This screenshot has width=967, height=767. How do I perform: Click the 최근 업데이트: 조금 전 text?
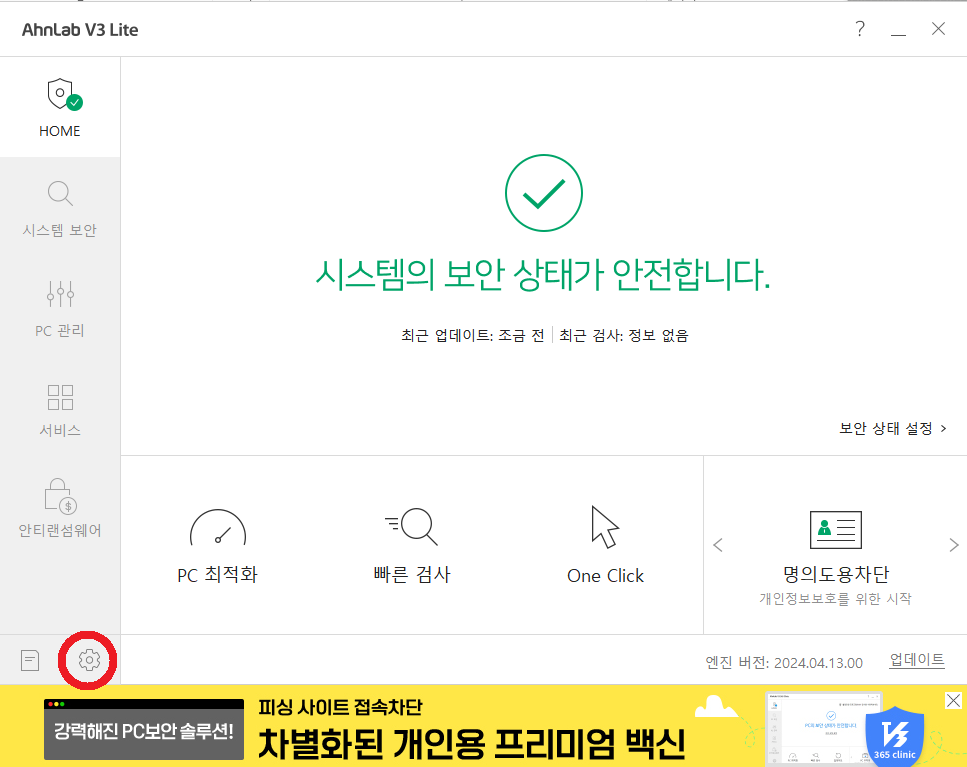[x=473, y=335]
